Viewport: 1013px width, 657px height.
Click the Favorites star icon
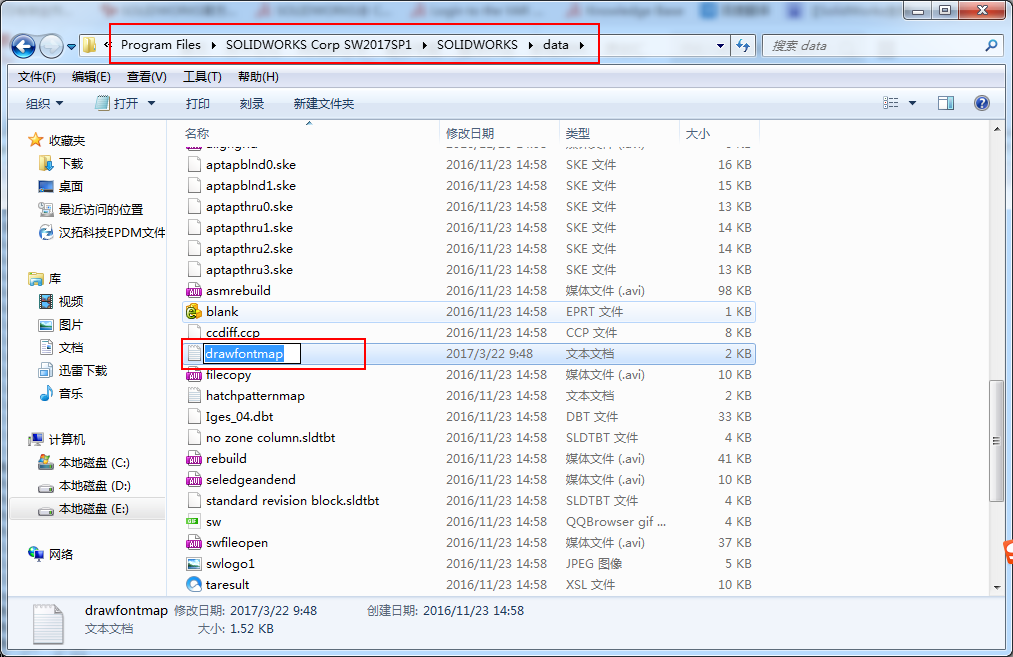(x=36, y=140)
